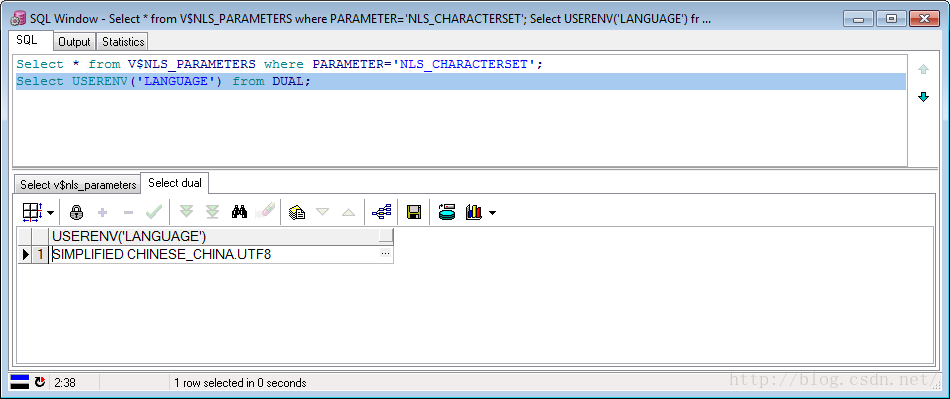Select the Select dual result tab
Viewport: 950px width, 399px height.
(175, 183)
